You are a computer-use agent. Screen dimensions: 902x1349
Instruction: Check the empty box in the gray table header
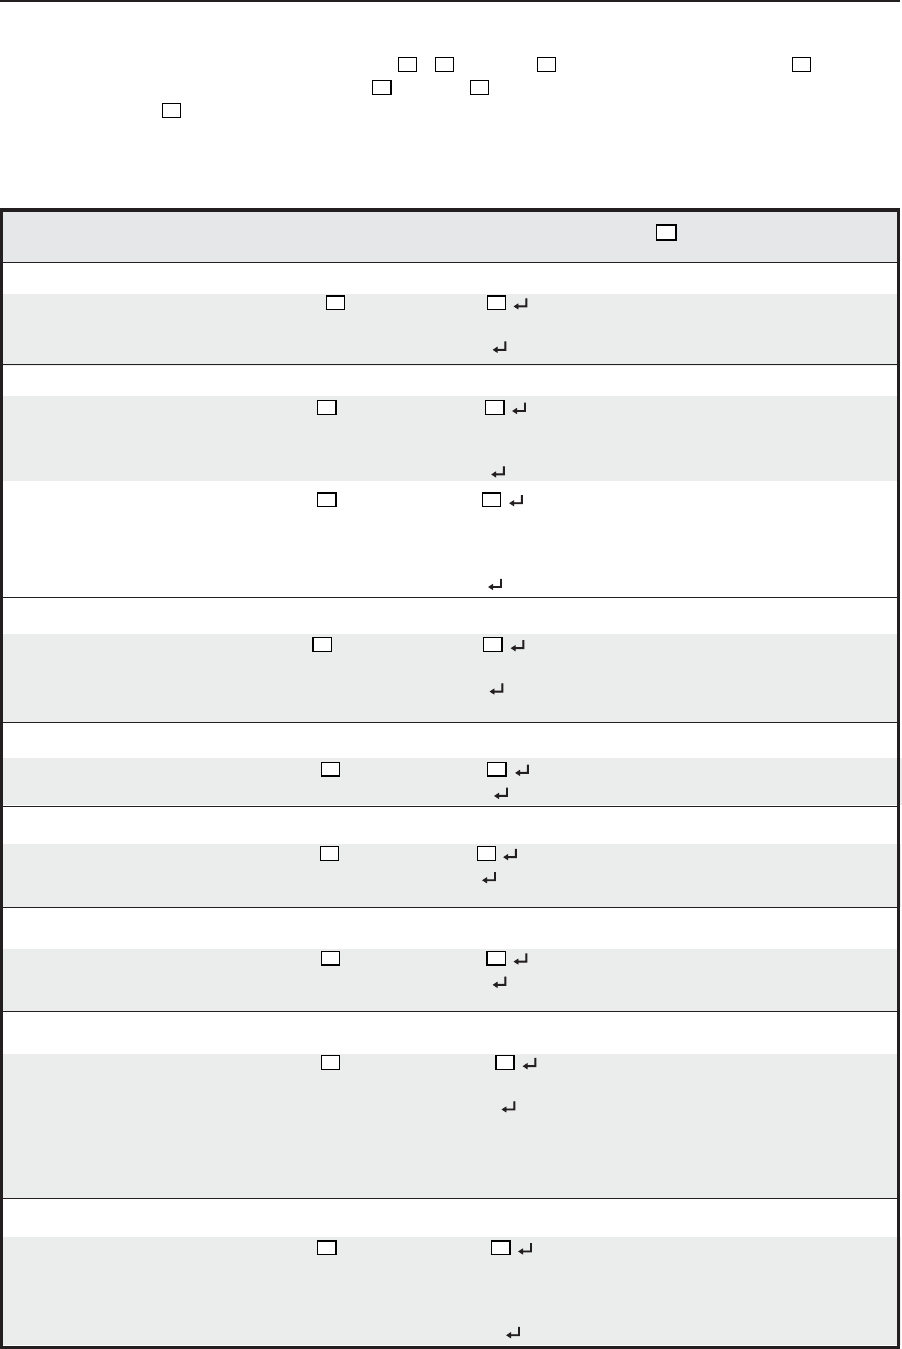(667, 233)
